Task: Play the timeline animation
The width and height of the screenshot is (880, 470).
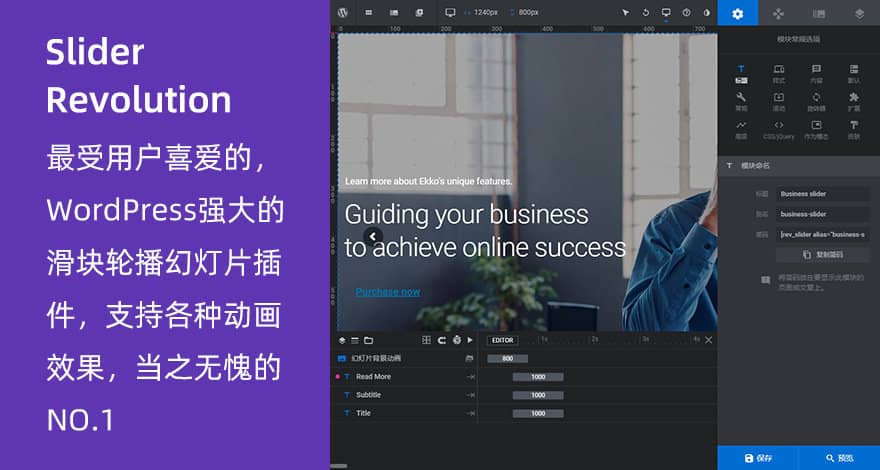Action: (x=470, y=340)
